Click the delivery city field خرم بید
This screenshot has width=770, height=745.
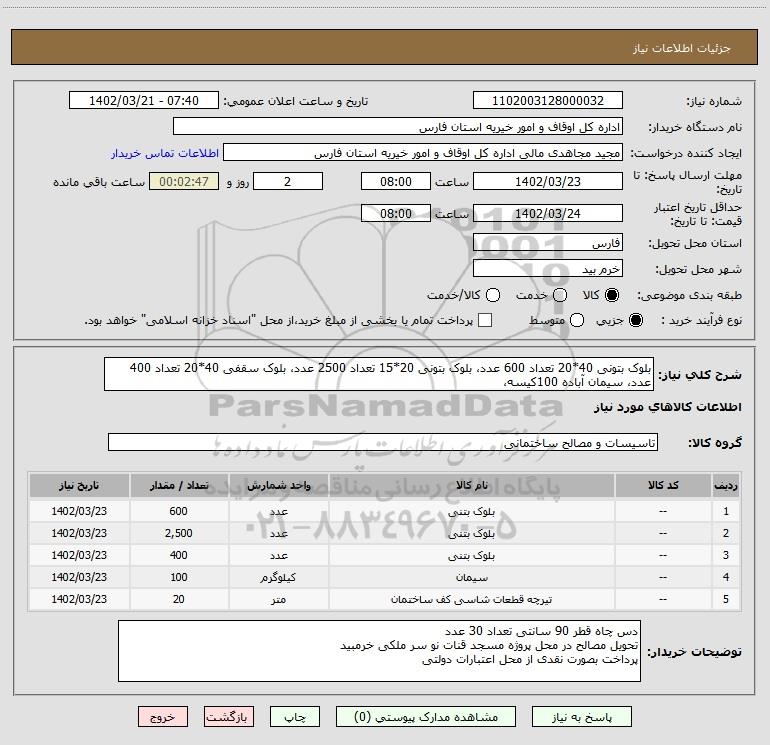point(548,269)
